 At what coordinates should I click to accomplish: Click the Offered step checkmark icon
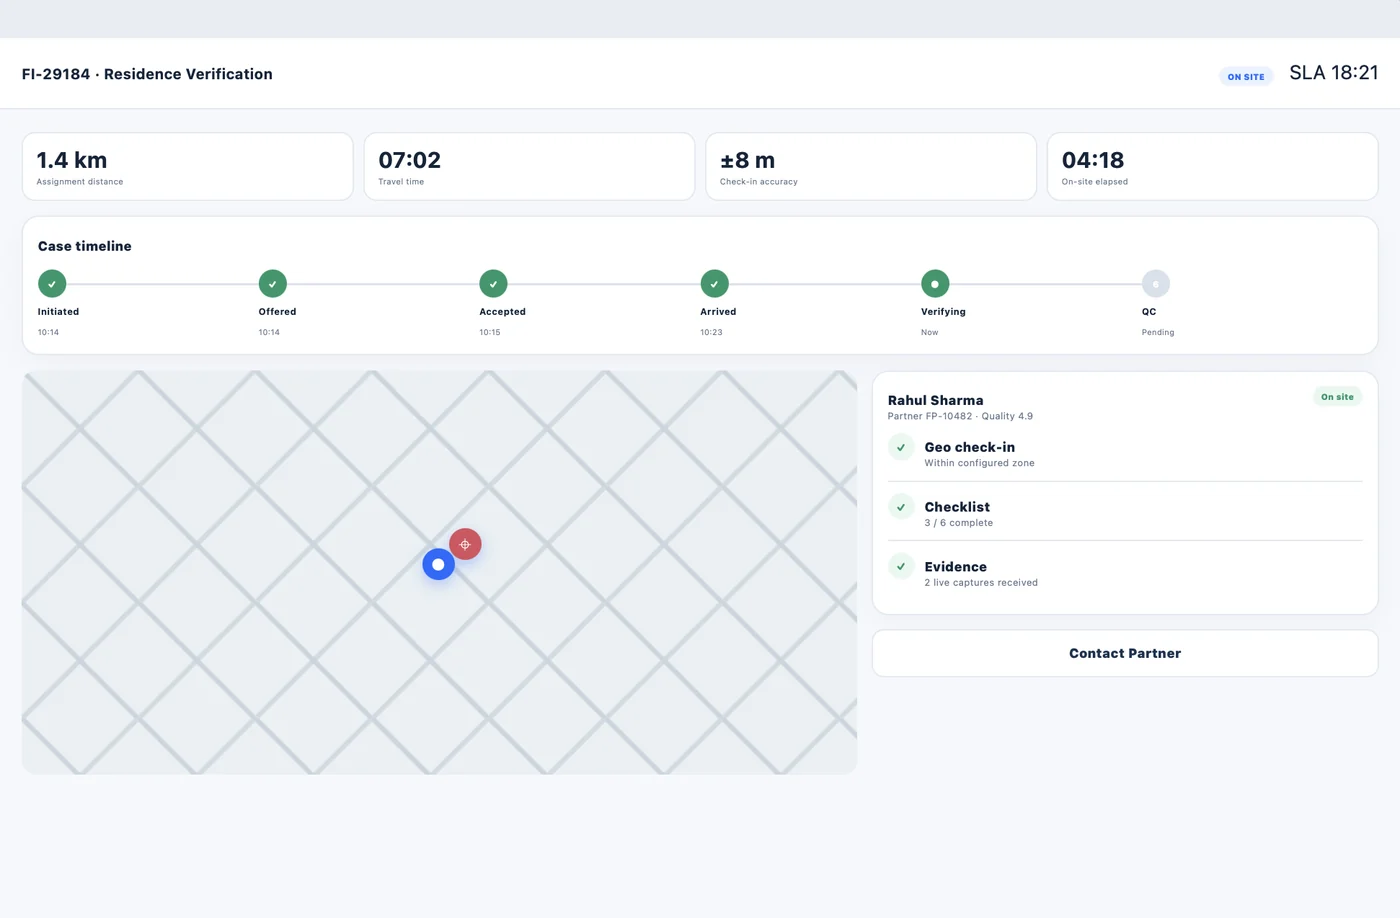point(273,284)
